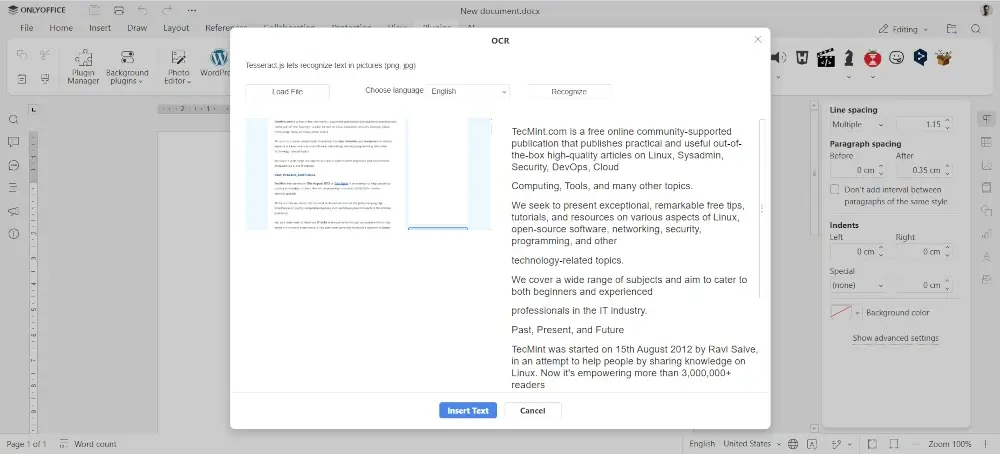Open the Find search icon in left sidebar

14,120
